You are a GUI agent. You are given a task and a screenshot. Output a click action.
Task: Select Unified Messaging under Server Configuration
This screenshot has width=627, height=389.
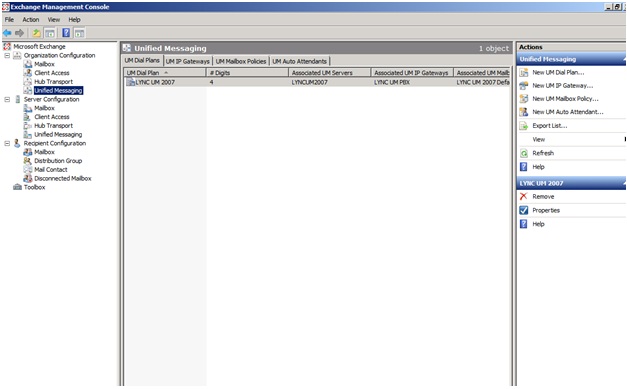click(58, 134)
